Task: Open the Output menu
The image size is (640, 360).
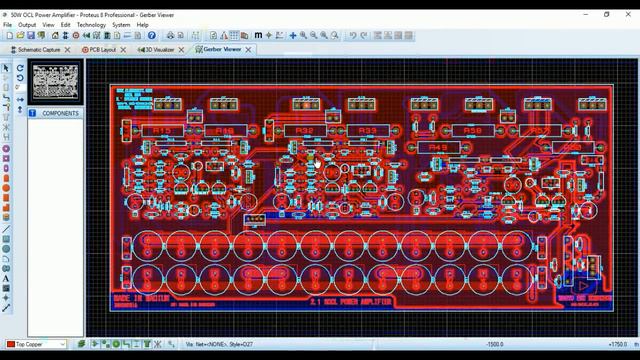Action: click(27, 25)
